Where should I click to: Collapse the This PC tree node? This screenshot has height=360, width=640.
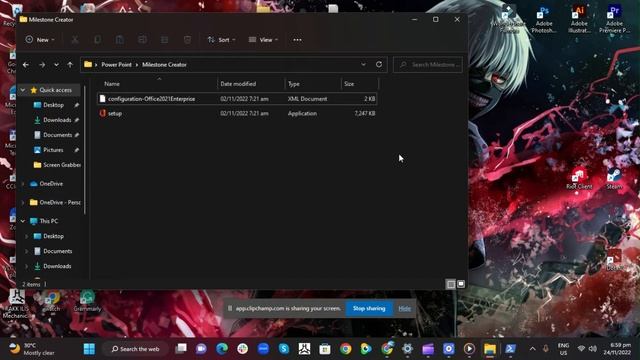23,221
